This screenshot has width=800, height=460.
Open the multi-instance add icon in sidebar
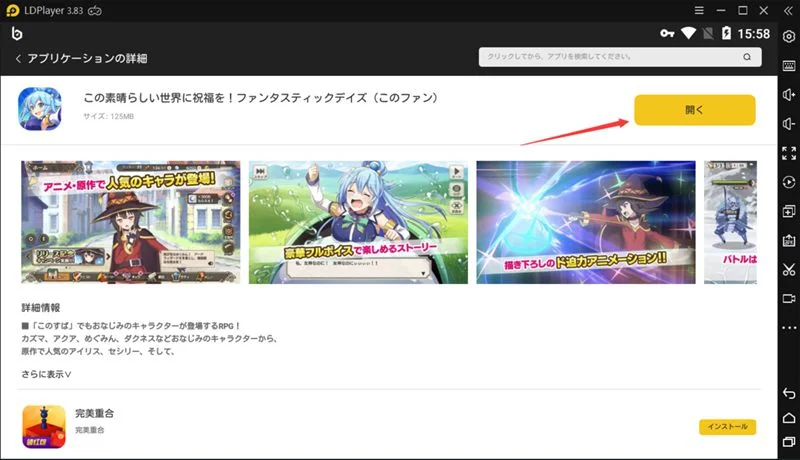[789, 211]
